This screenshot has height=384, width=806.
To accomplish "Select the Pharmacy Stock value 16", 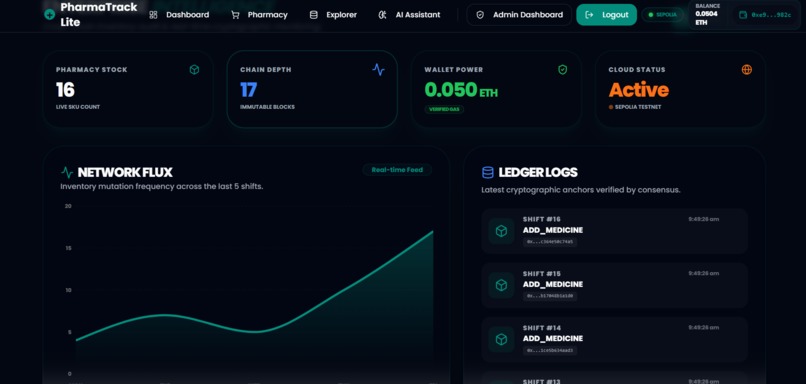I will 65,90.
